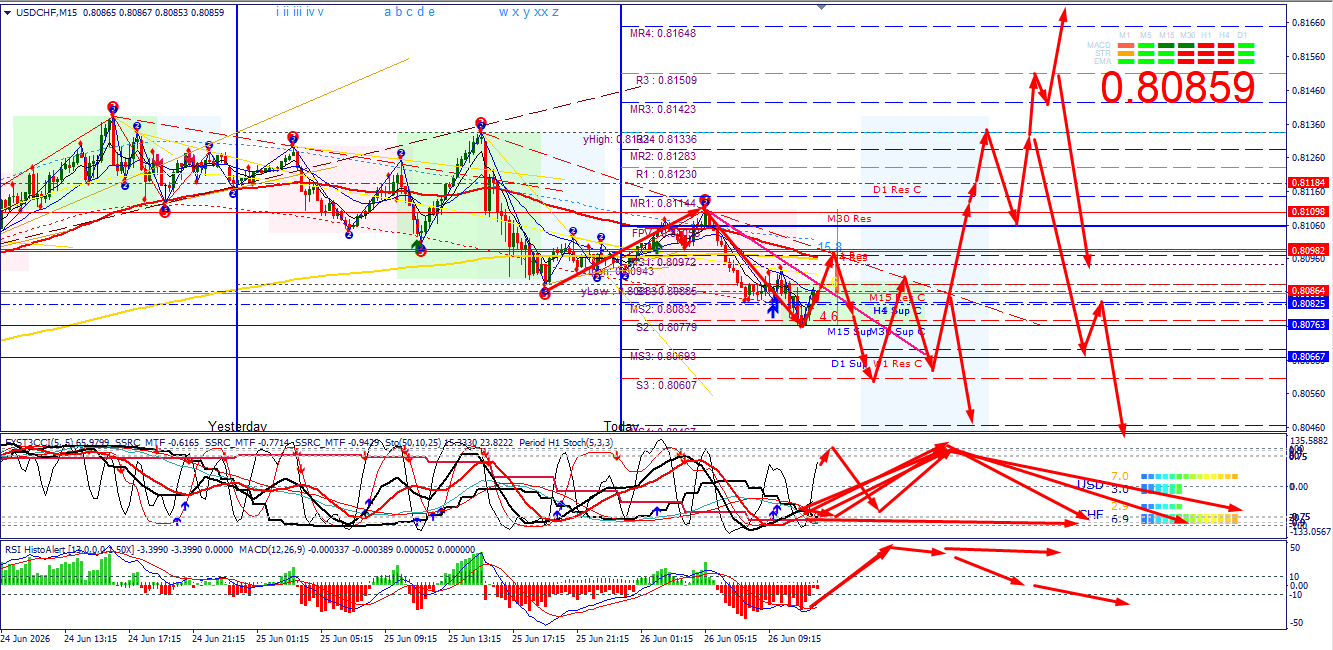Viewport: 1333px width, 650px height.
Task: Click the M30 Res resistance label
Action: [849, 218]
